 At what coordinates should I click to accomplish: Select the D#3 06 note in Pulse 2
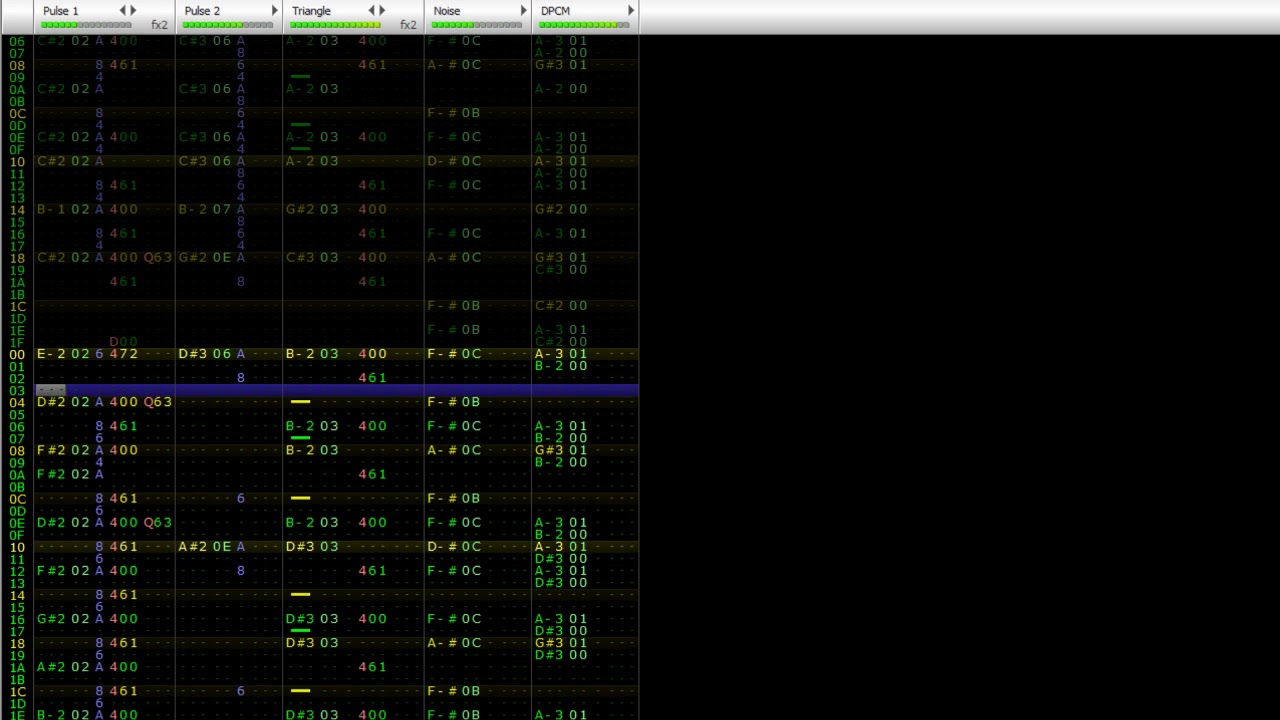point(205,354)
